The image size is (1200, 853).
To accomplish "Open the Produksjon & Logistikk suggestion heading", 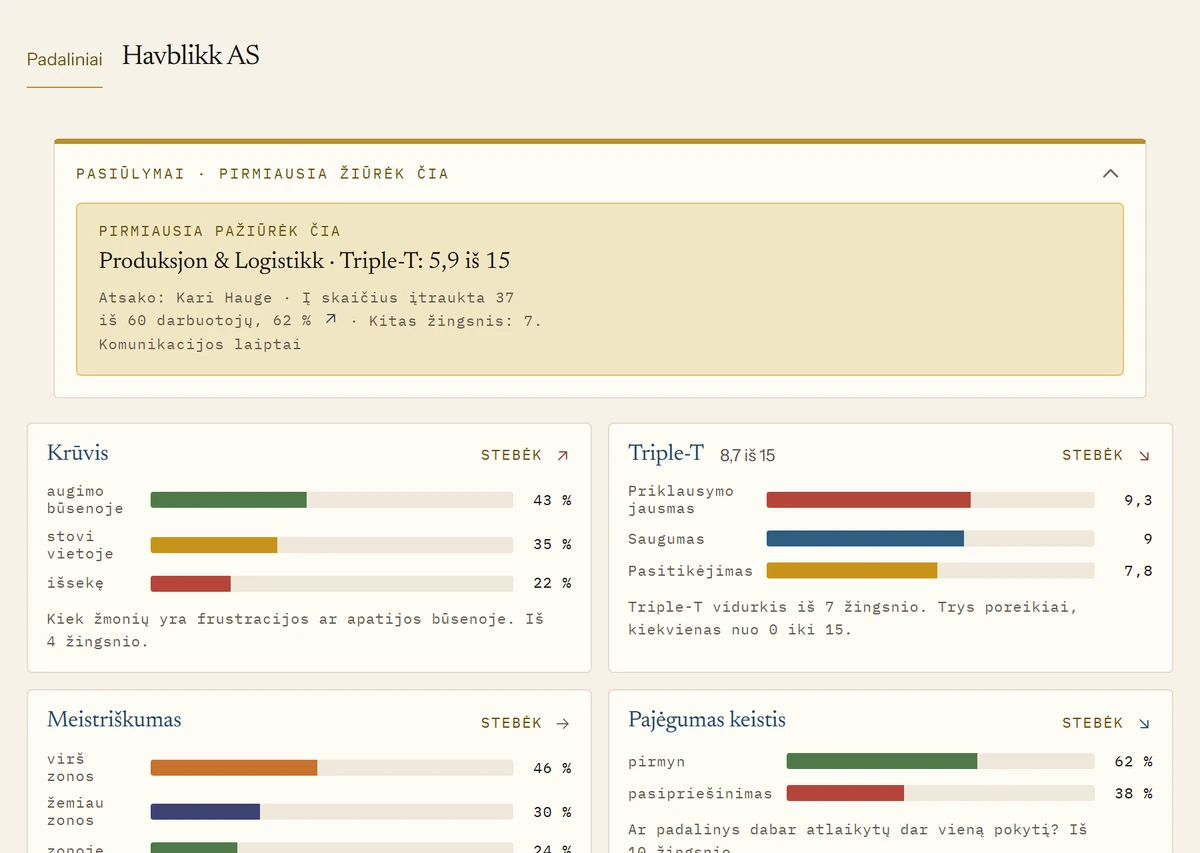I will tap(304, 261).
